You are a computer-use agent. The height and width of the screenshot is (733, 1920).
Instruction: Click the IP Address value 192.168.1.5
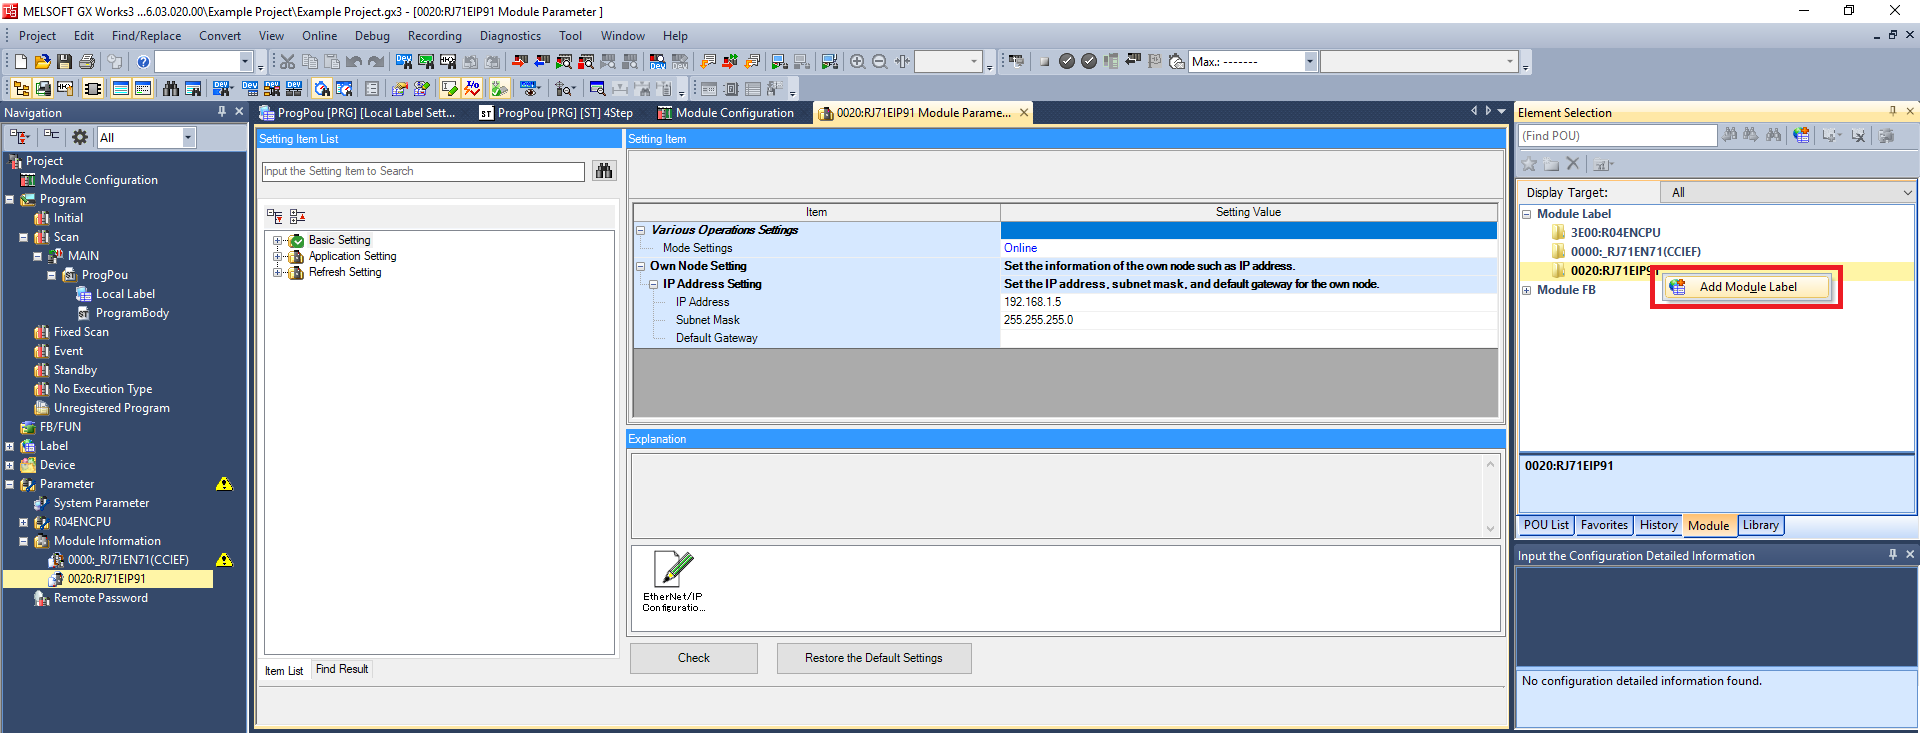pos(1033,302)
